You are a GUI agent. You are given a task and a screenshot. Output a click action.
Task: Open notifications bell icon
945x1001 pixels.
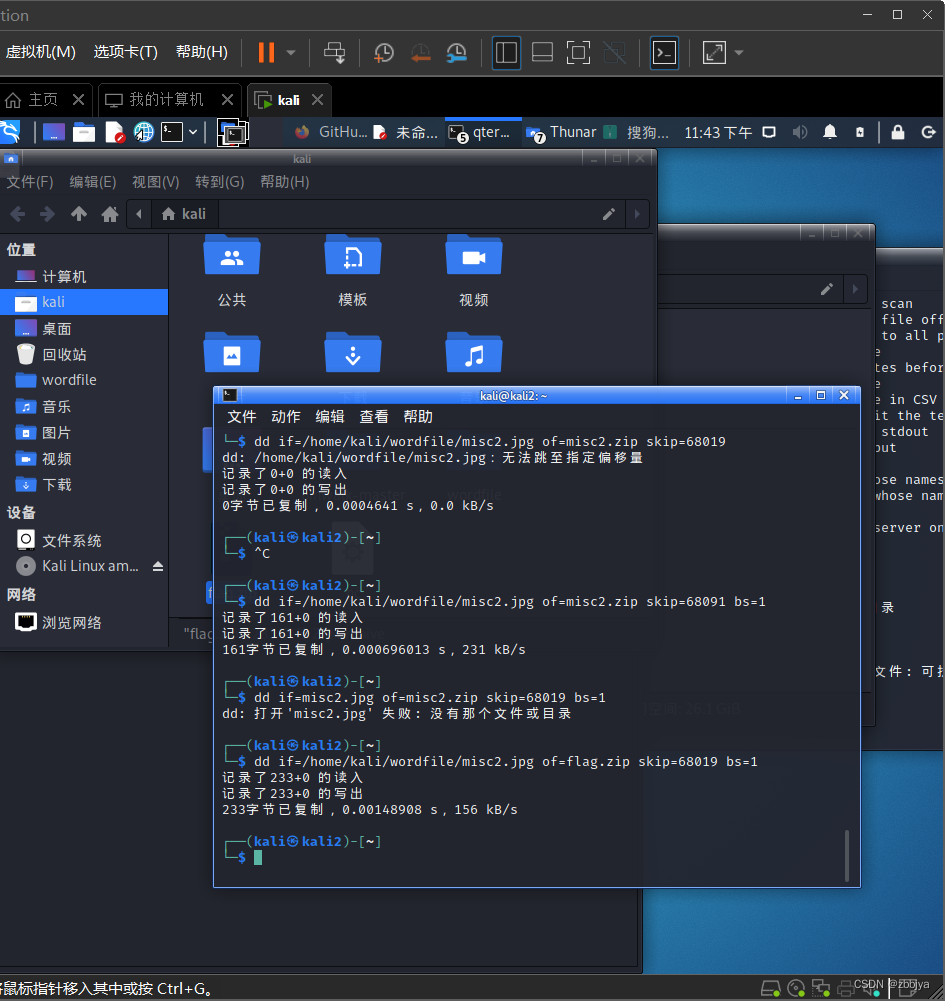tap(829, 132)
